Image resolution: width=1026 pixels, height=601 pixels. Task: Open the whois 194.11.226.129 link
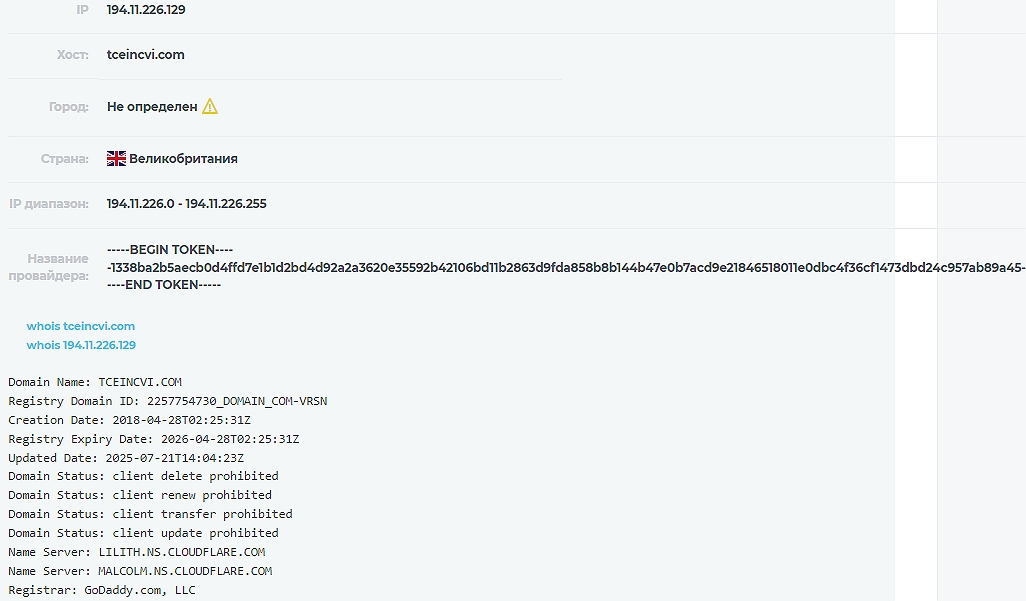[81, 345]
